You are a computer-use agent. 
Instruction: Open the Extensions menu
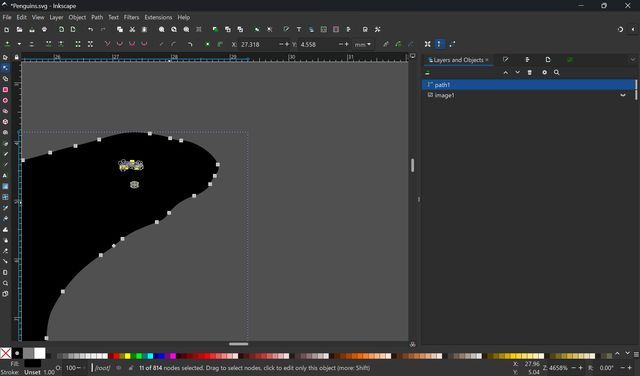158,17
